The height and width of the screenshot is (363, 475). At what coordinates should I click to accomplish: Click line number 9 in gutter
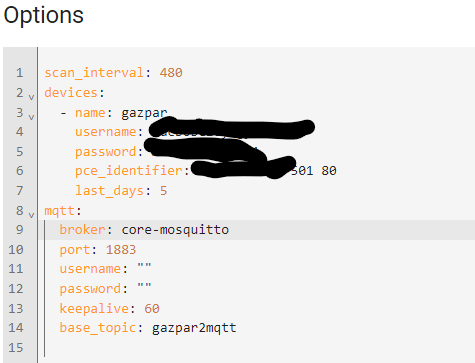coord(20,230)
